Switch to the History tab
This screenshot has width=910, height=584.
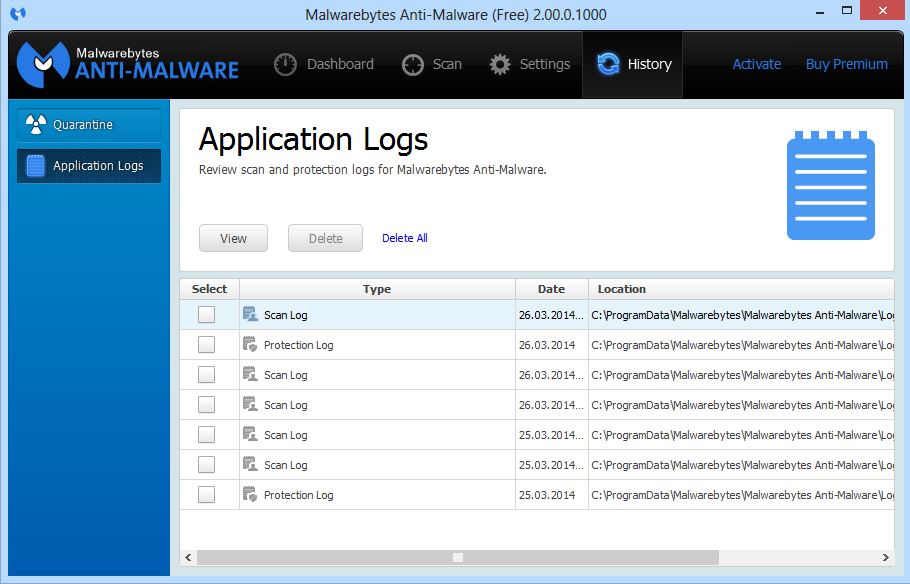click(633, 64)
